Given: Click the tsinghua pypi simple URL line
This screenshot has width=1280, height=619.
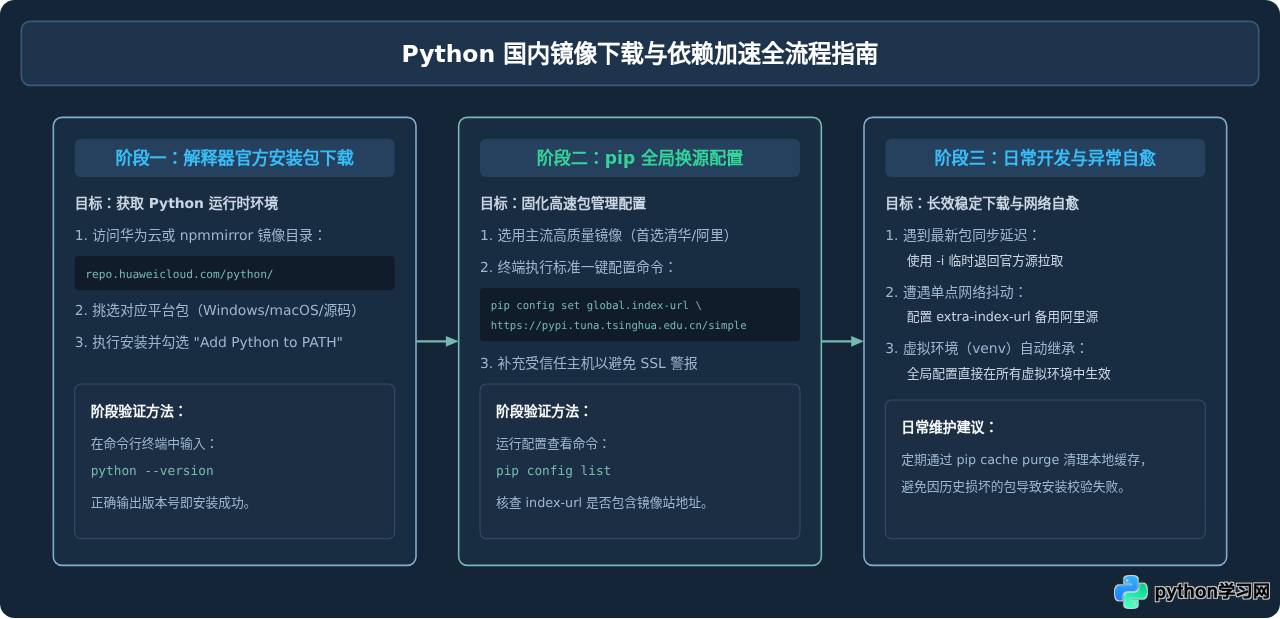Looking at the screenshot, I should pos(618,326).
